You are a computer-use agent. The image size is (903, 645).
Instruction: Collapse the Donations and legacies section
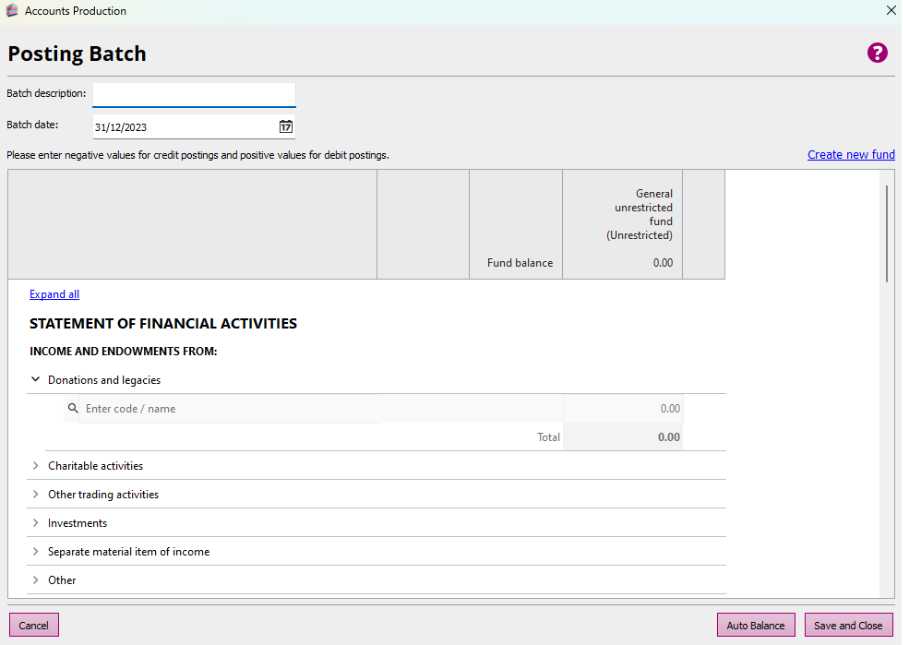pyautogui.click(x=36, y=380)
